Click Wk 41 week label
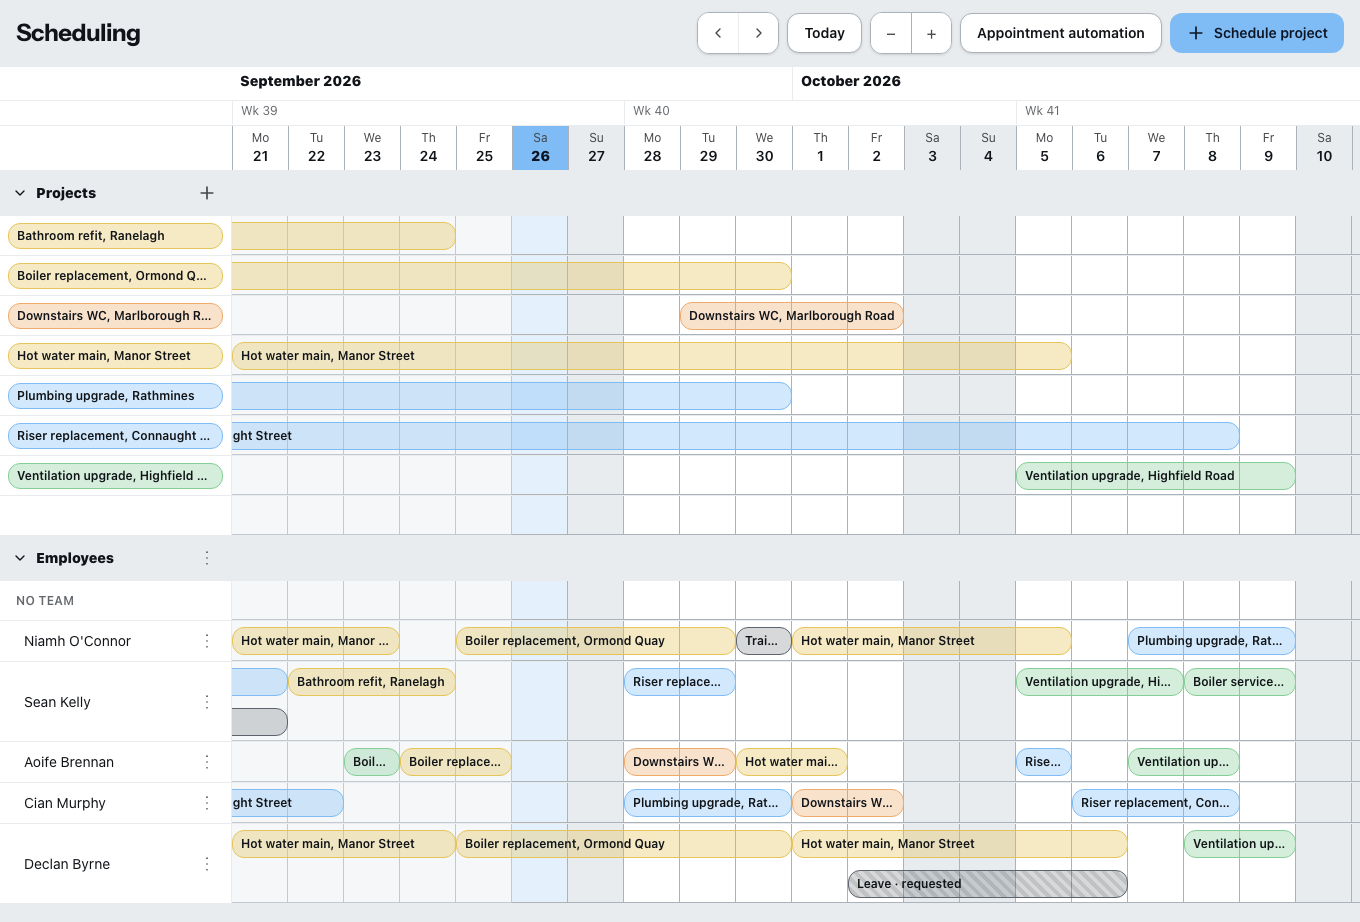 [x=1042, y=111]
